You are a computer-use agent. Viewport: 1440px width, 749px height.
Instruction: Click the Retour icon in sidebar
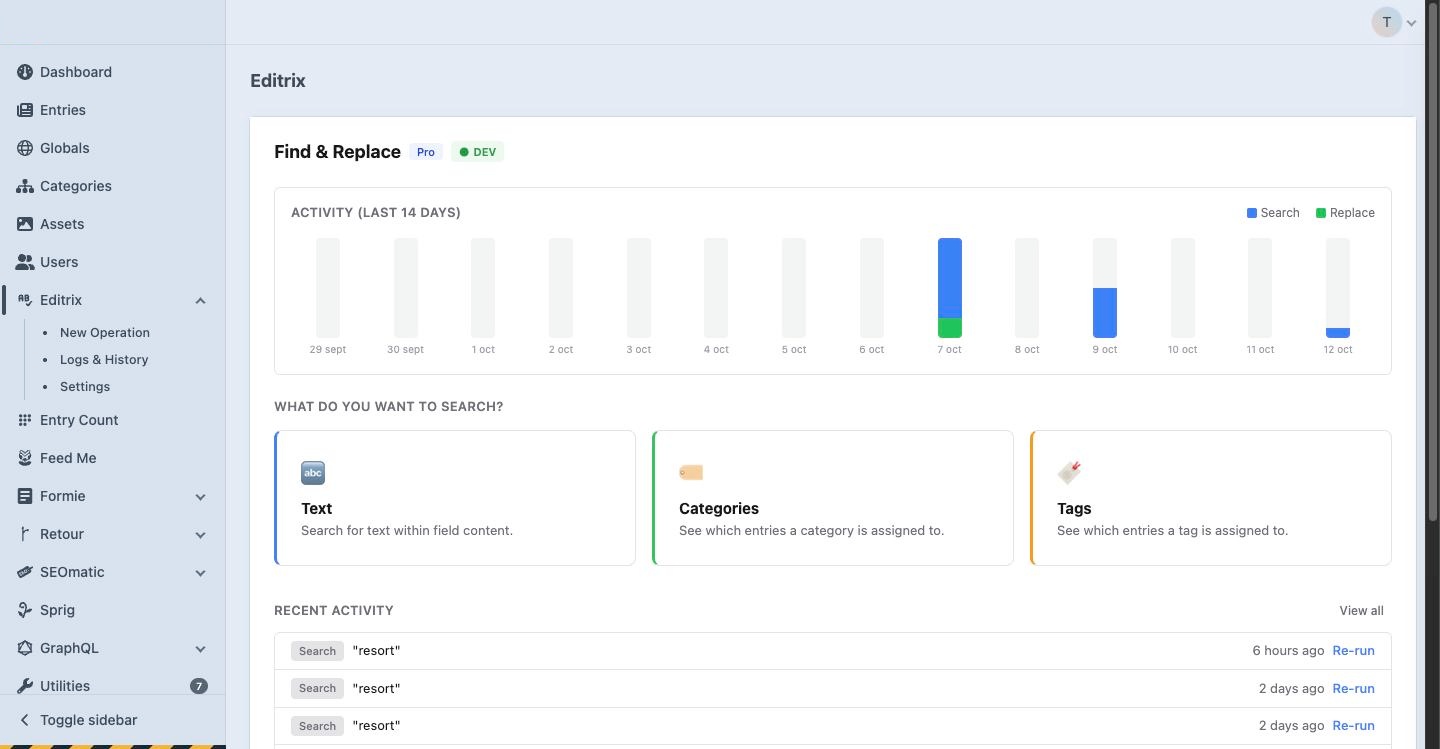25,534
